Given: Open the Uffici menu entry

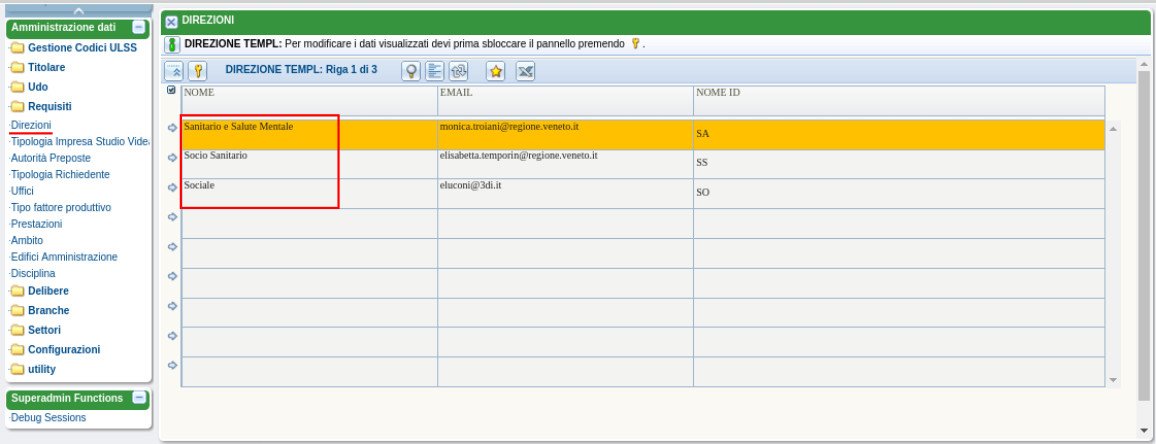Looking at the screenshot, I should pyautogui.click(x=23, y=191).
